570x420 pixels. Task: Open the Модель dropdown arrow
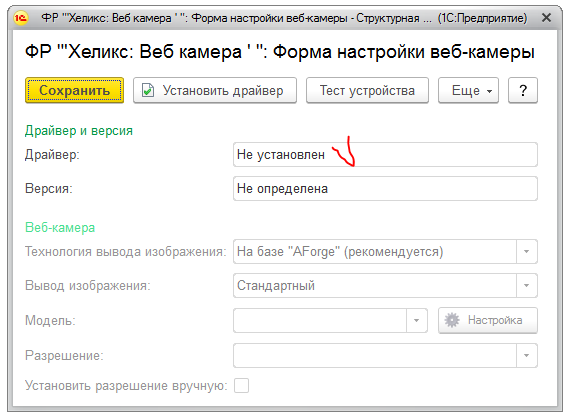point(417,320)
